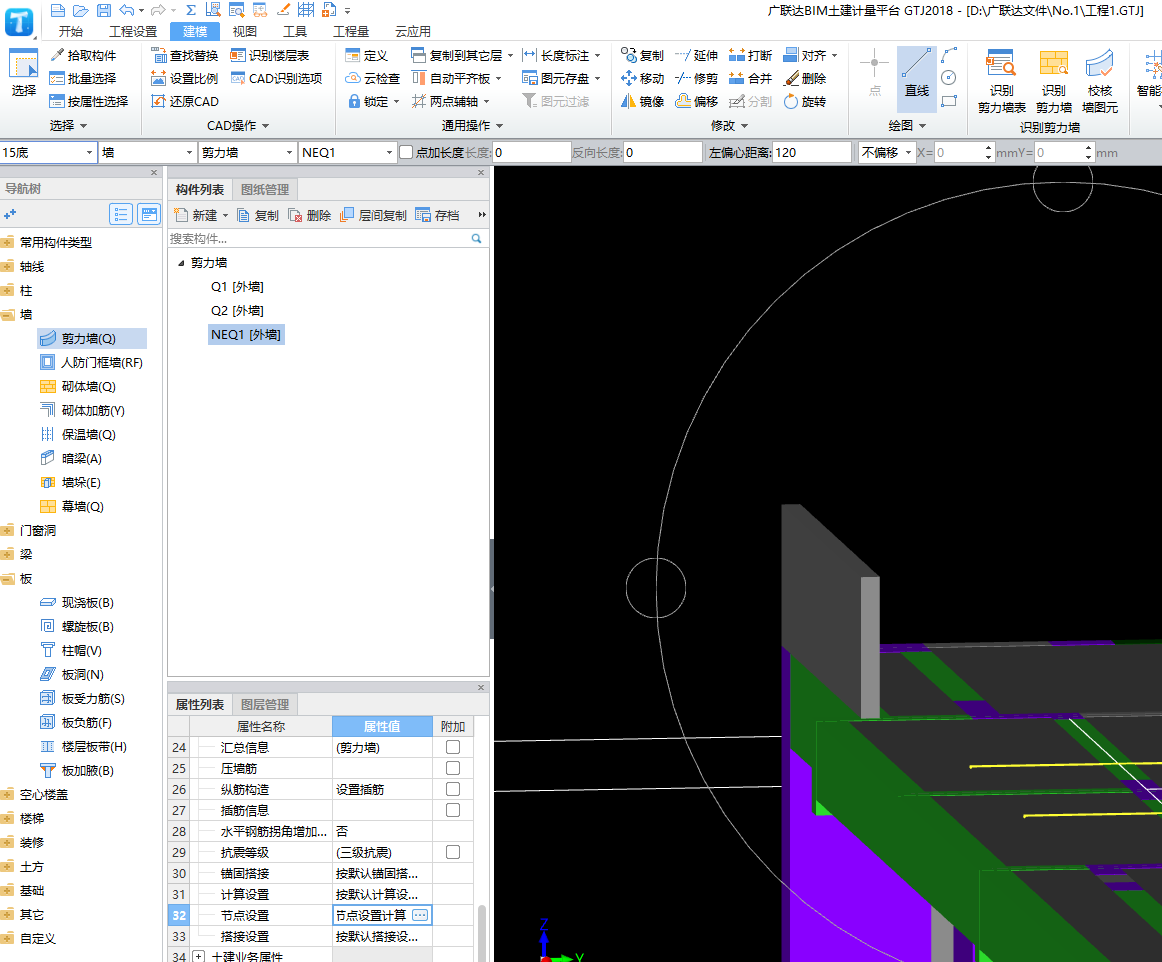Click the 按属性选择 select by attribute tool
Image resolution: width=1162 pixels, height=962 pixels.
(x=88, y=102)
